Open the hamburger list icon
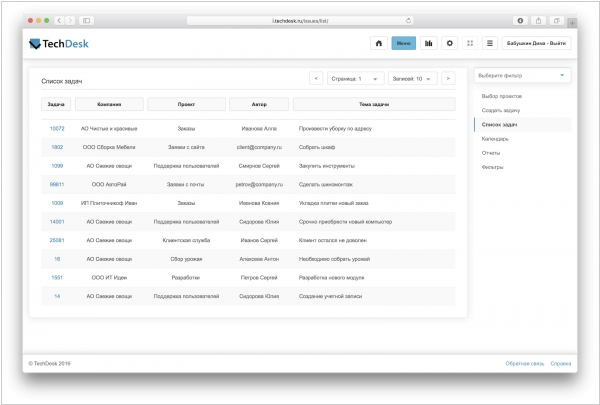The width and height of the screenshot is (600, 405). point(490,44)
